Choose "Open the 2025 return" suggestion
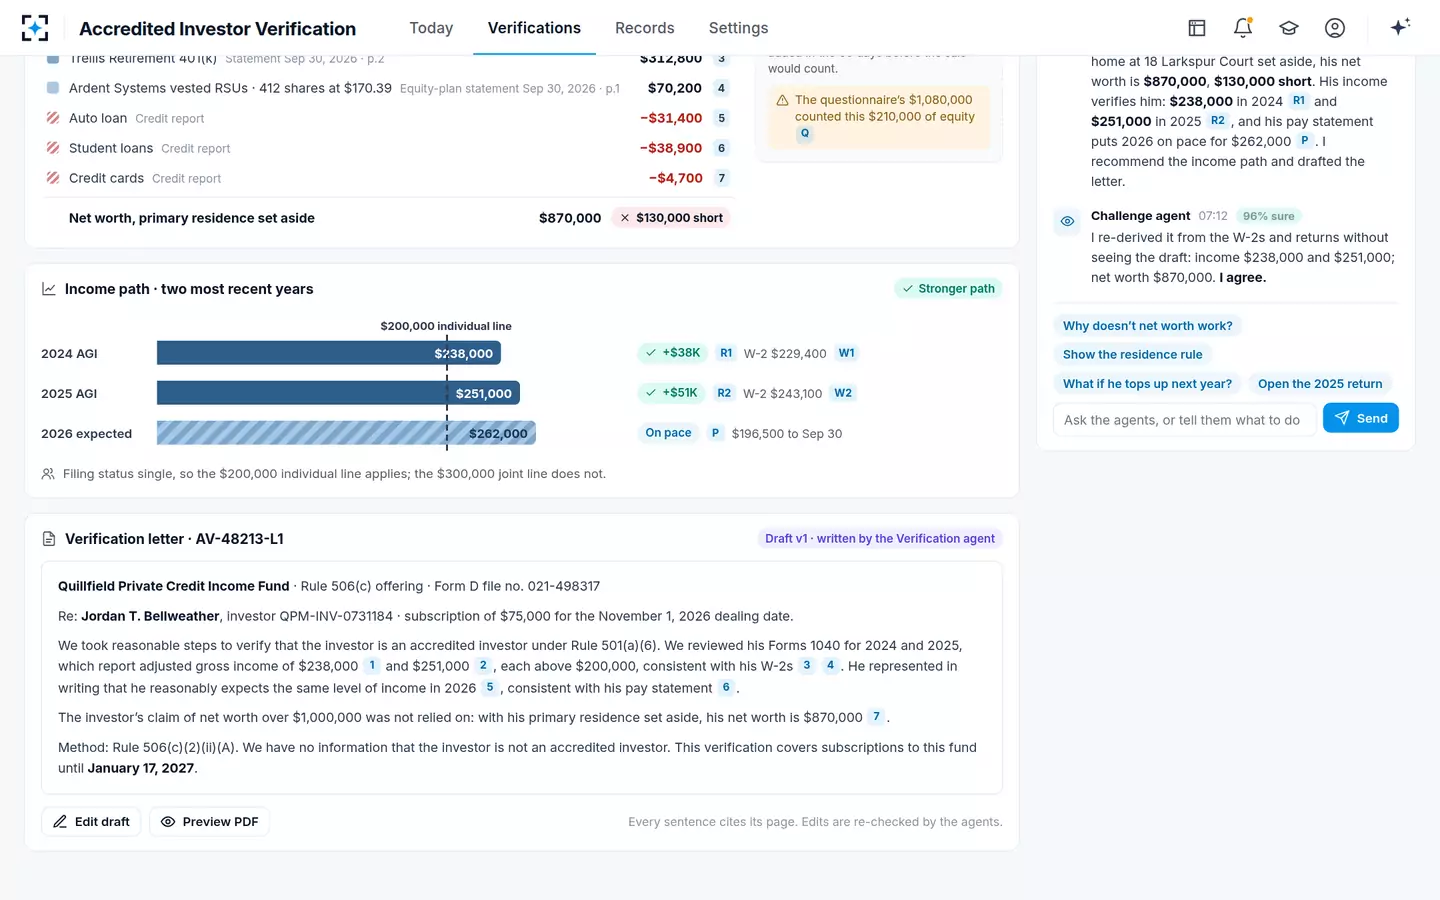The width and height of the screenshot is (1440, 900). tap(1320, 384)
